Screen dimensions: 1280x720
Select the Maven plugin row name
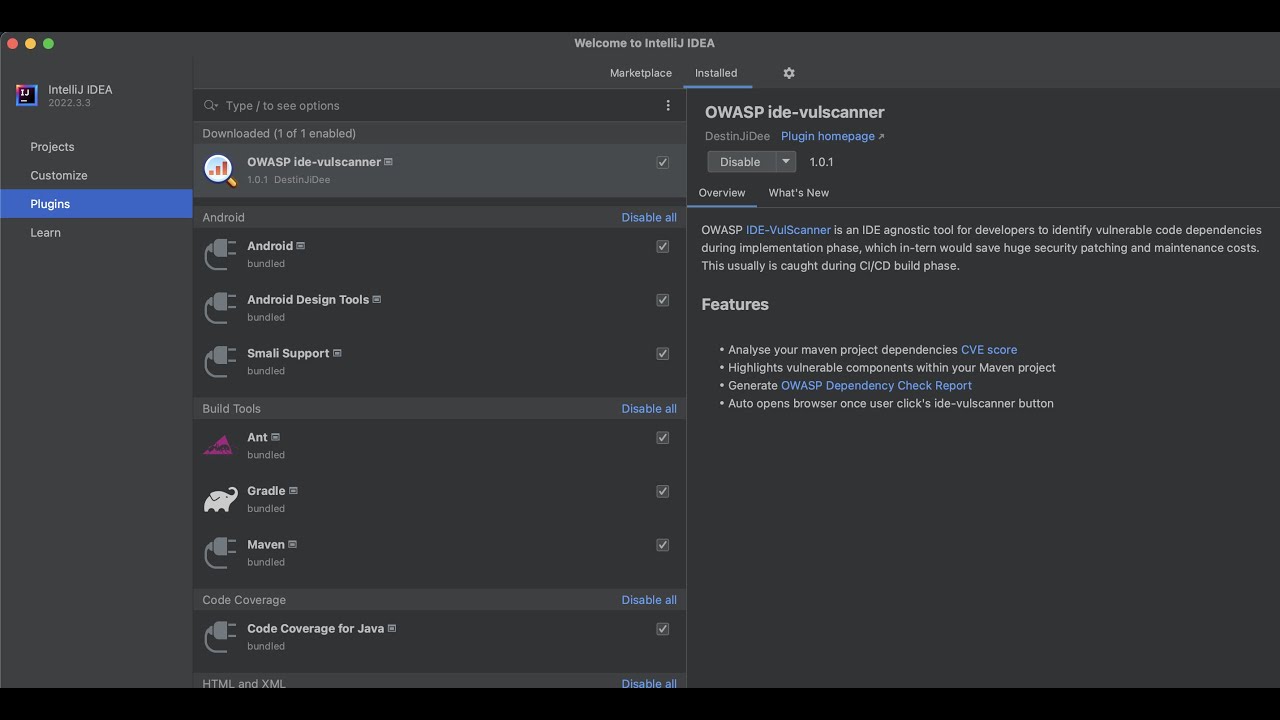266,545
